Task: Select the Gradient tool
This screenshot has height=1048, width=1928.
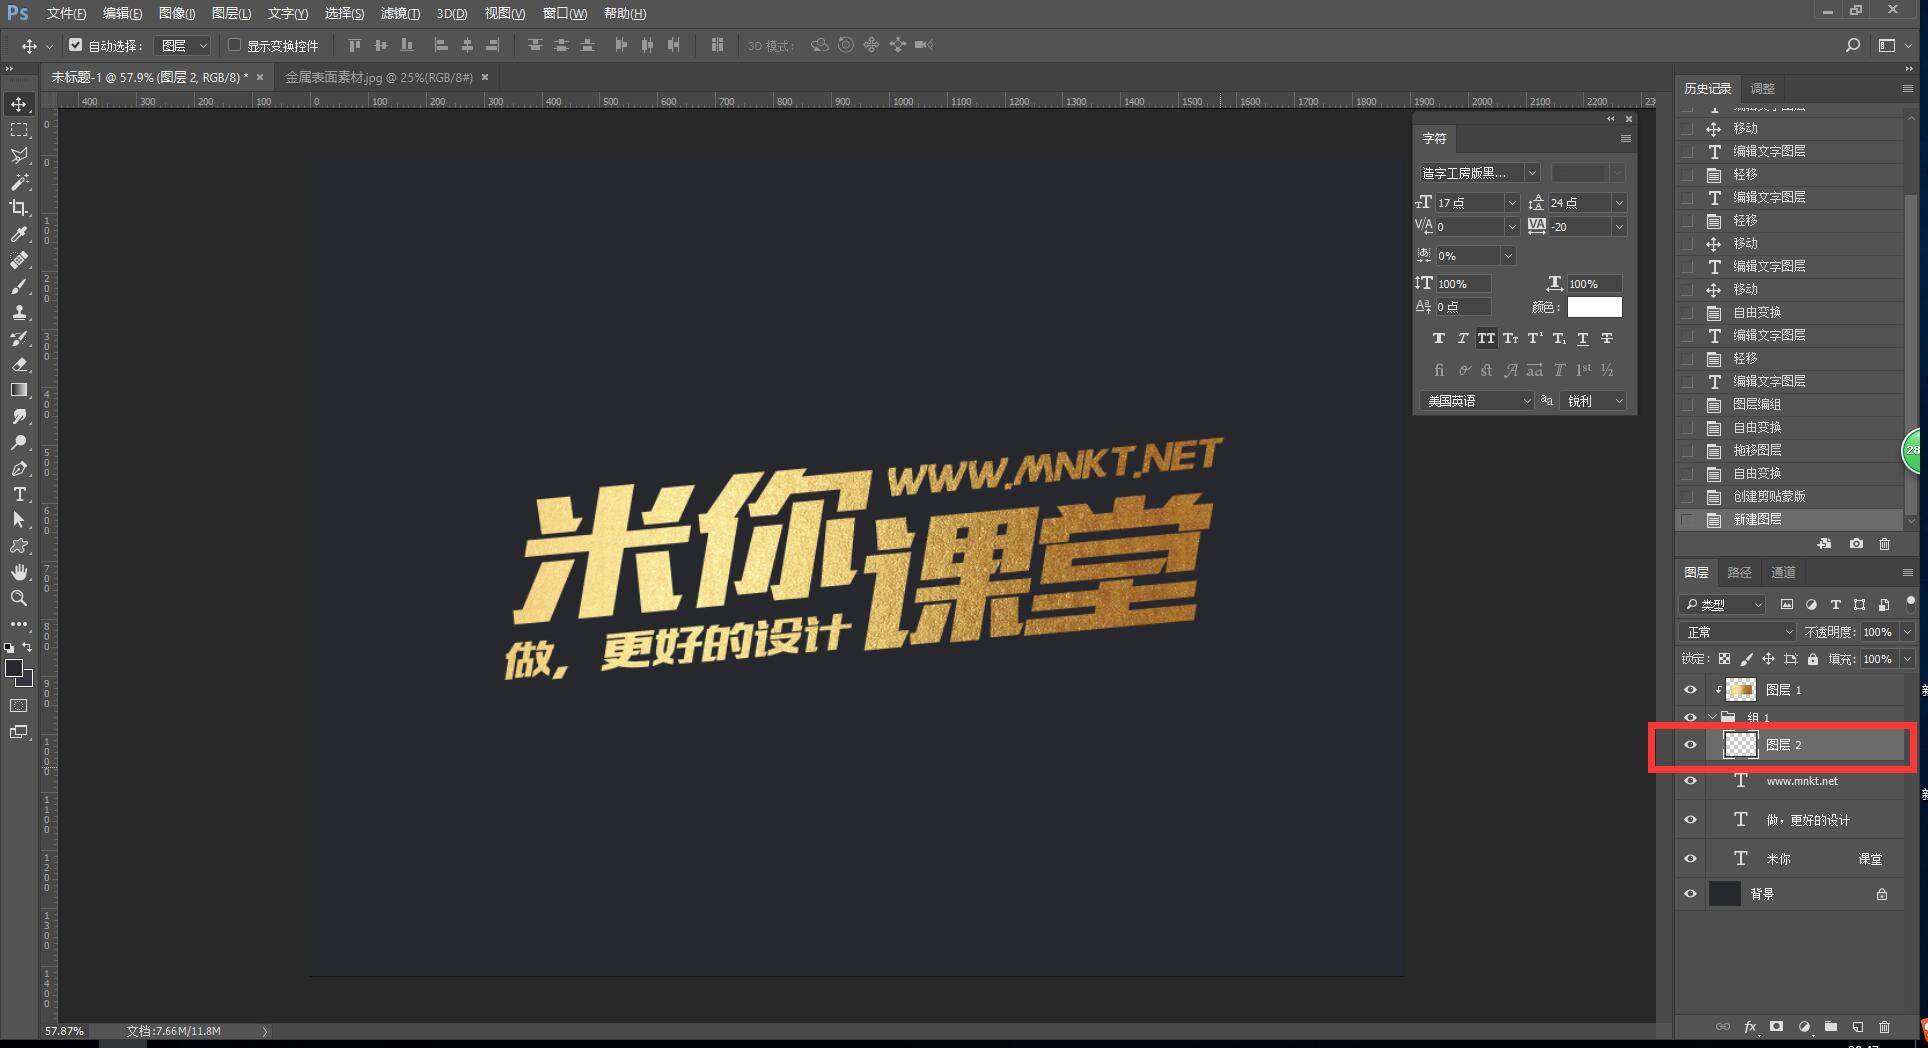Action: pyautogui.click(x=19, y=390)
